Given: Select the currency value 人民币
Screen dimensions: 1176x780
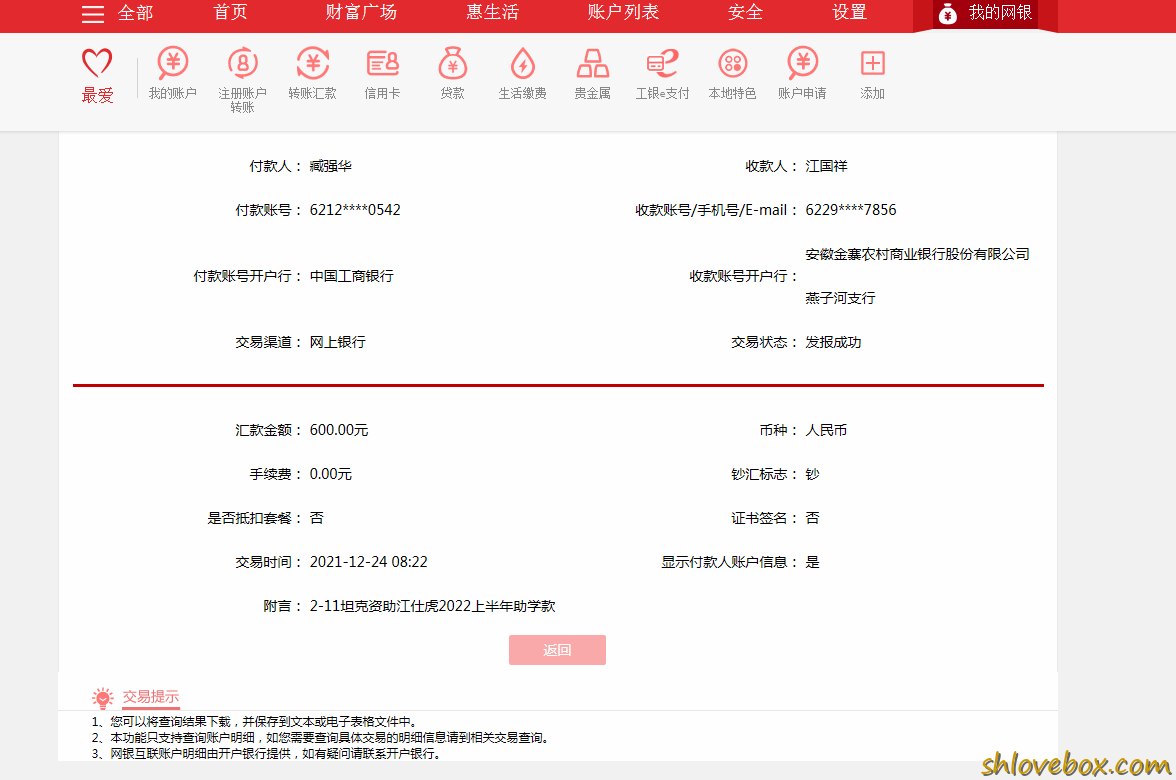Looking at the screenshot, I should [x=826, y=430].
